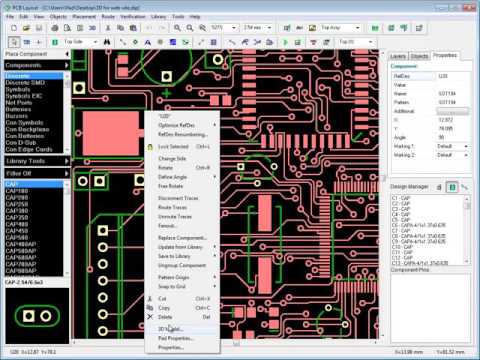The height and width of the screenshot is (360, 480).
Task: Click the New file toolbar icon
Action: 14,28
